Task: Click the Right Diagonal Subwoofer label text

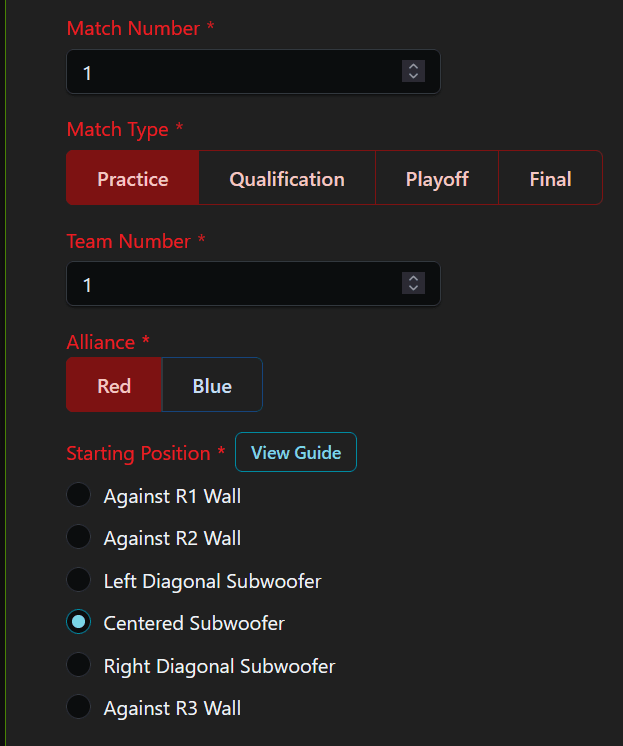Action: click(219, 666)
